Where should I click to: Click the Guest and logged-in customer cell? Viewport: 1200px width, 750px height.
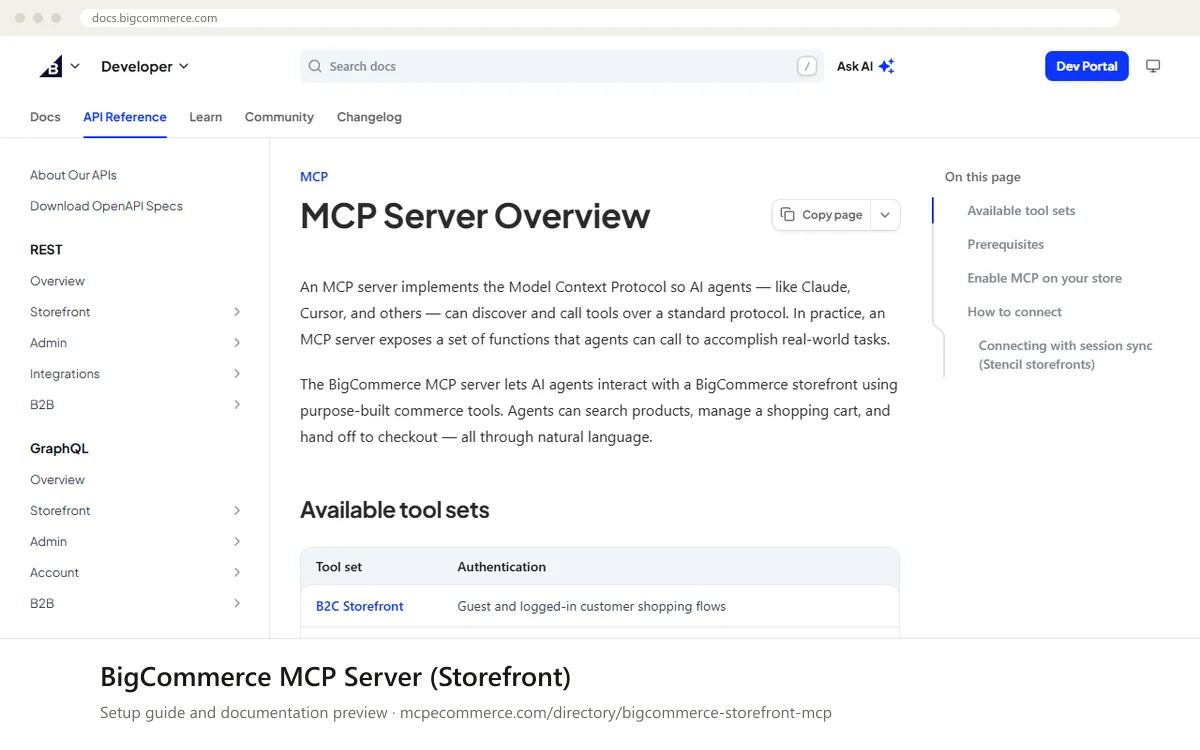tap(591, 606)
